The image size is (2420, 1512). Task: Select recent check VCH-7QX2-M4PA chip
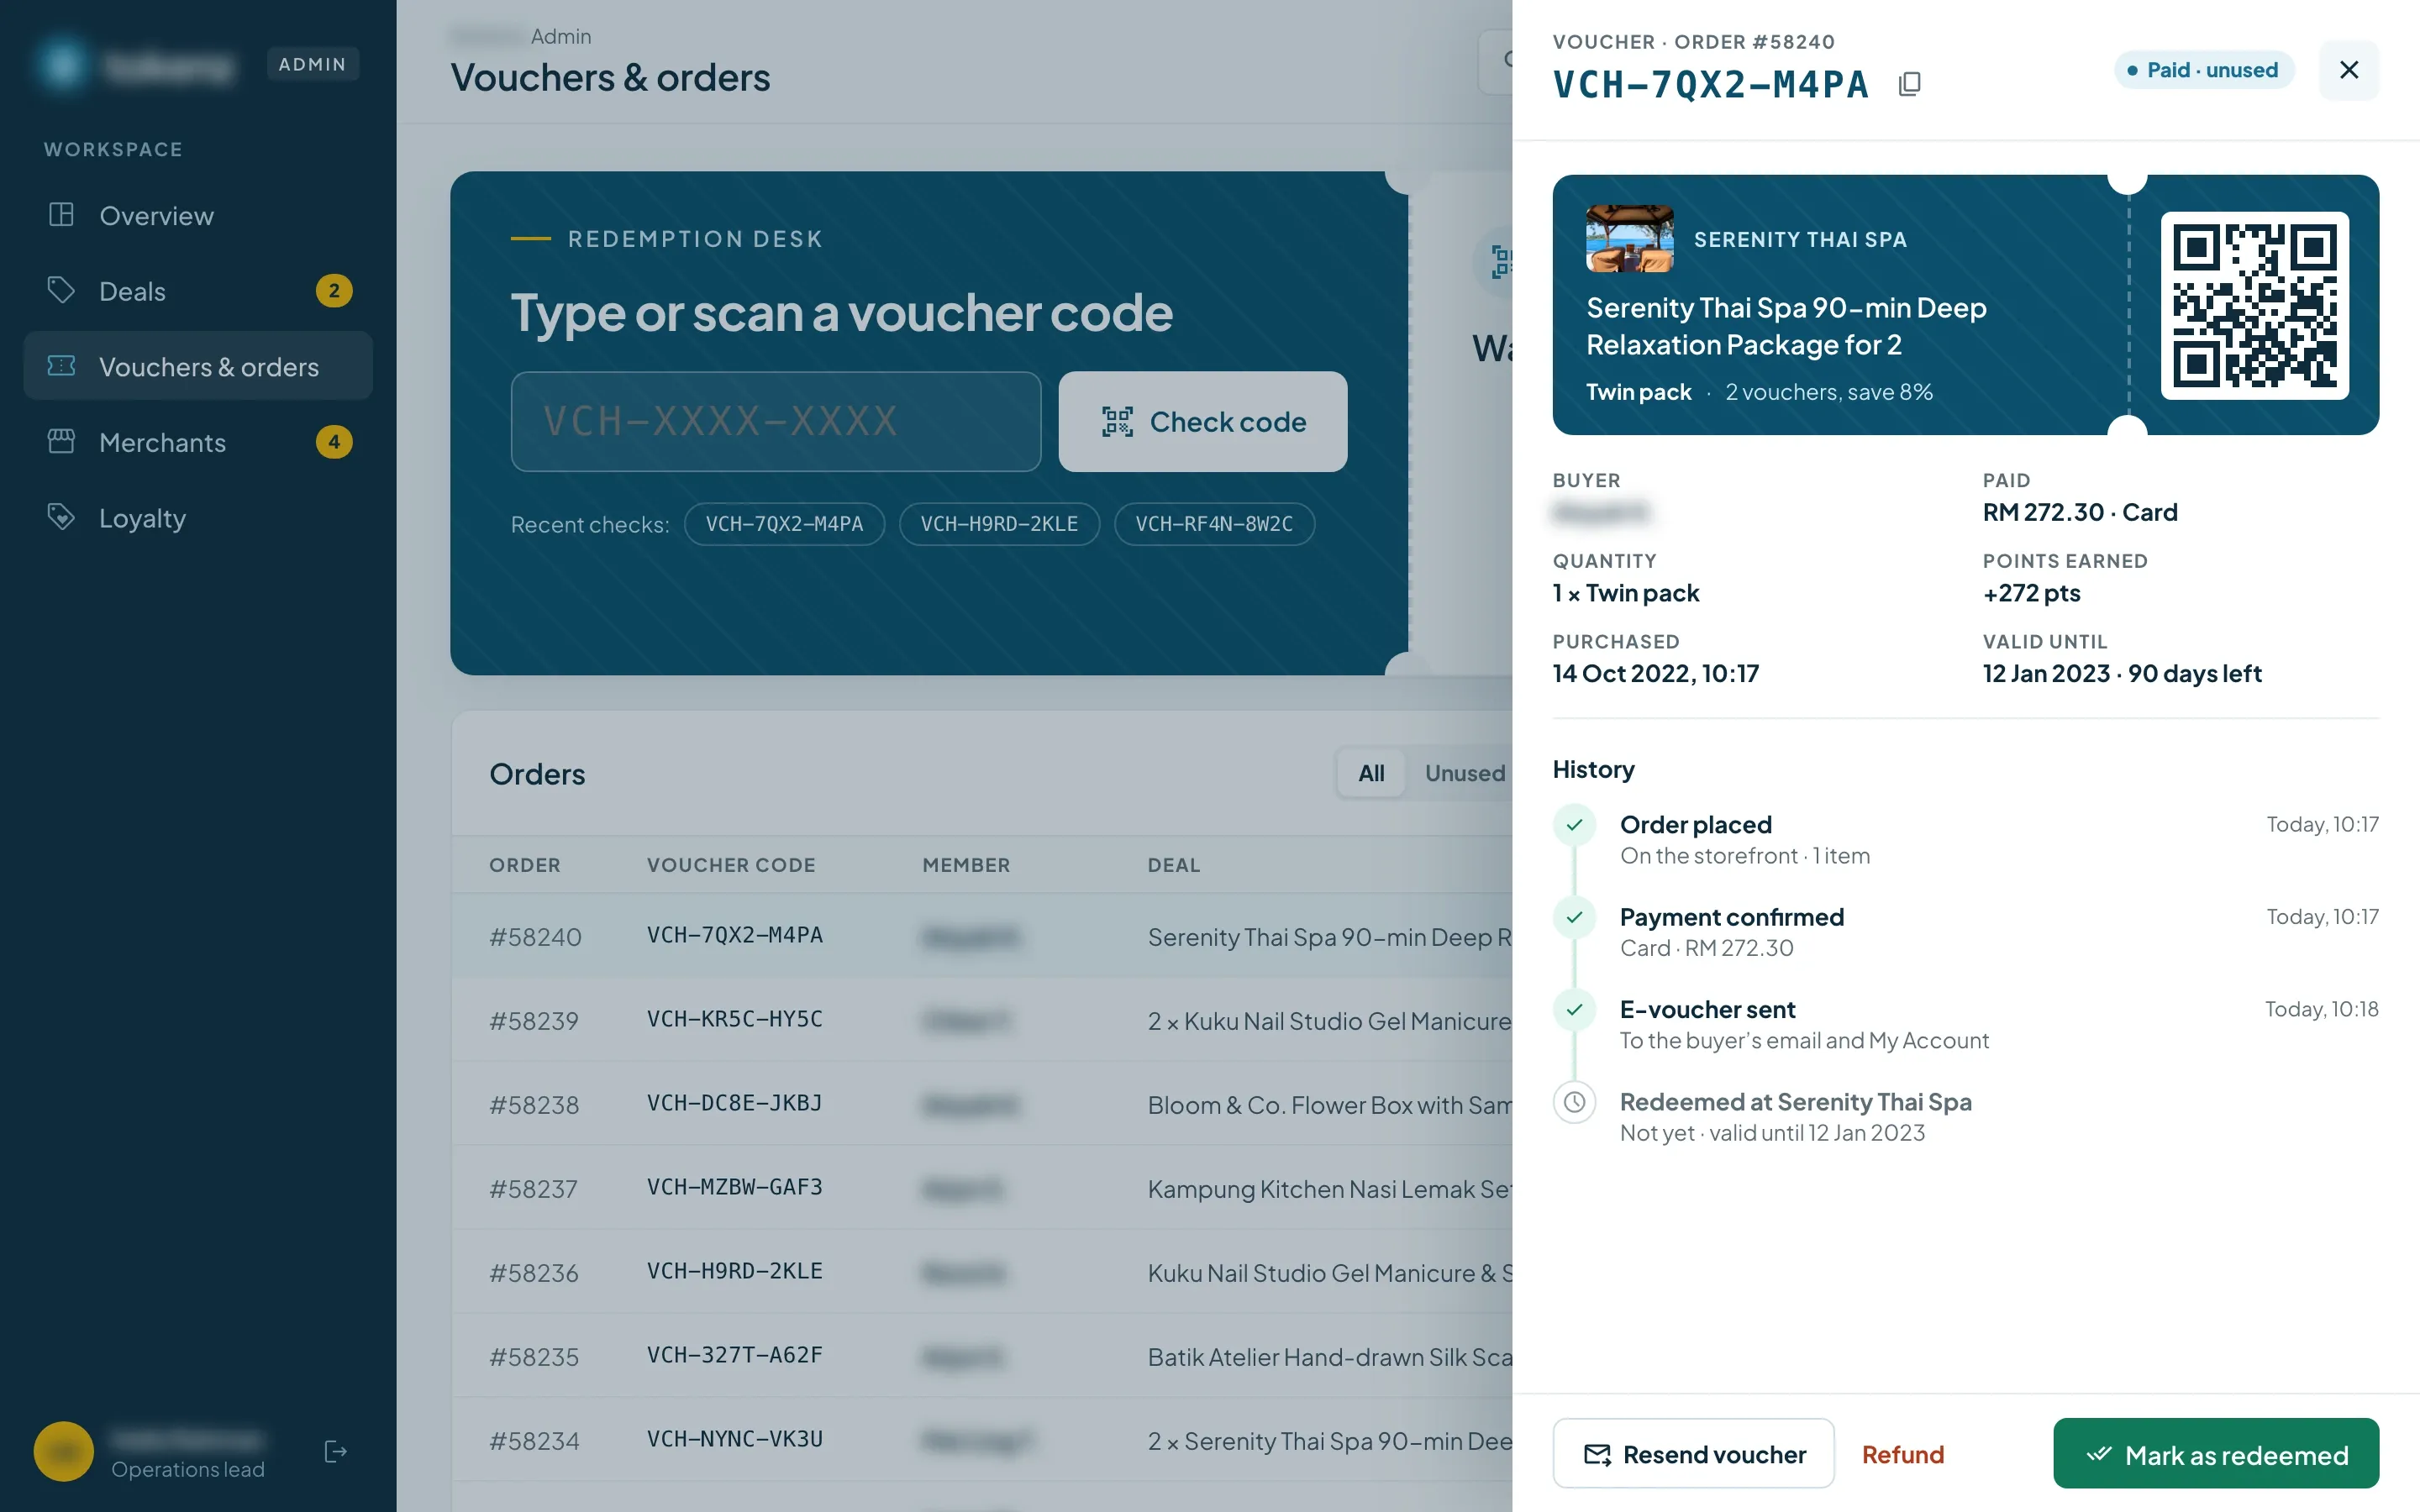pyautogui.click(x=784, y=524)
